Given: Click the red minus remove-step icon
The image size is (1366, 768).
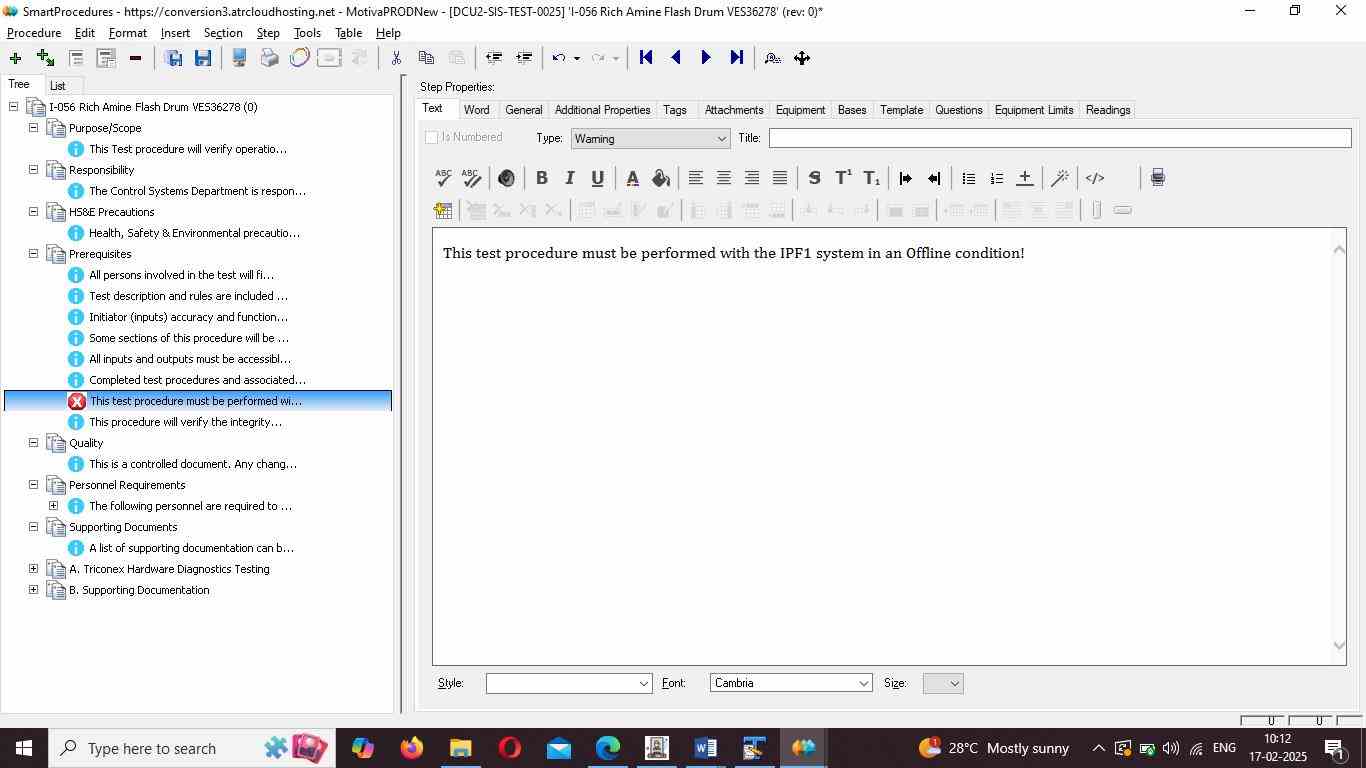Looking at the screenshot, I should pos(135,58).
